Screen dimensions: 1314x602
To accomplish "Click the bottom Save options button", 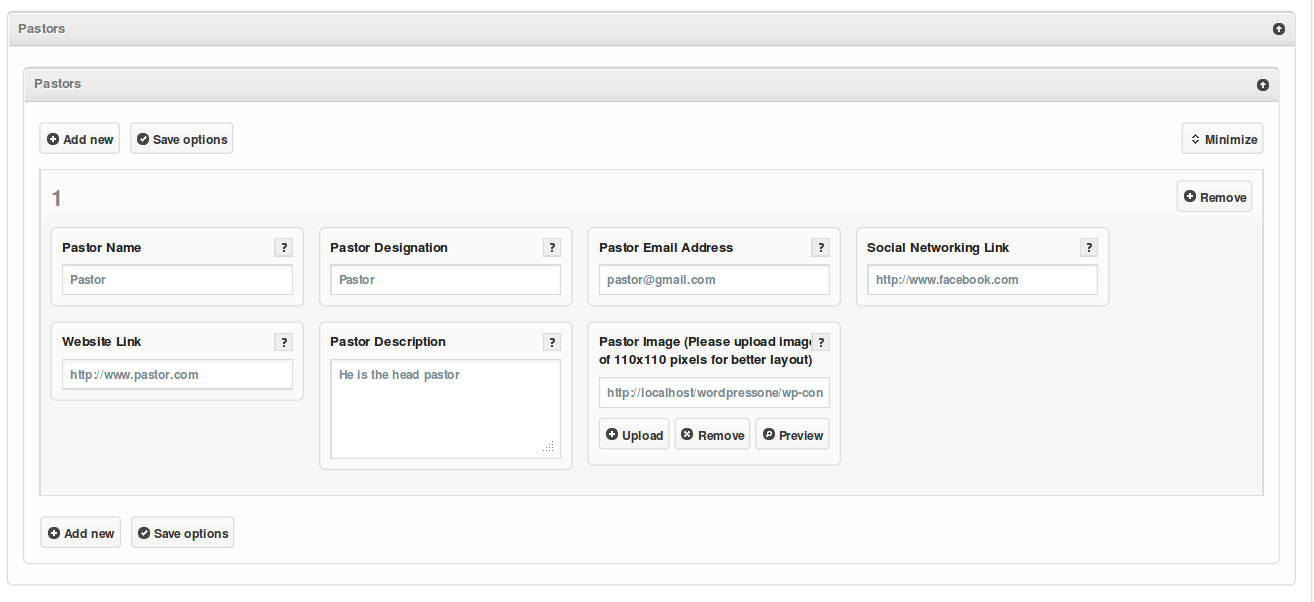I will pos(182,533).
